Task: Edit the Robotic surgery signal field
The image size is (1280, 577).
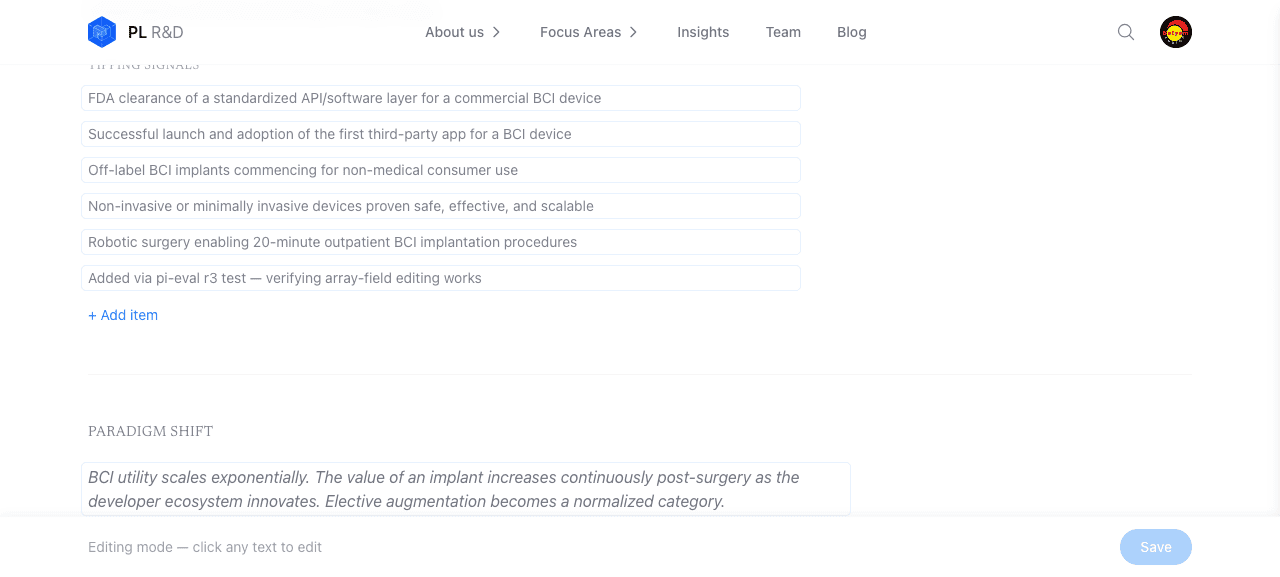Action: pyautogui.click(x=441, y=242)
